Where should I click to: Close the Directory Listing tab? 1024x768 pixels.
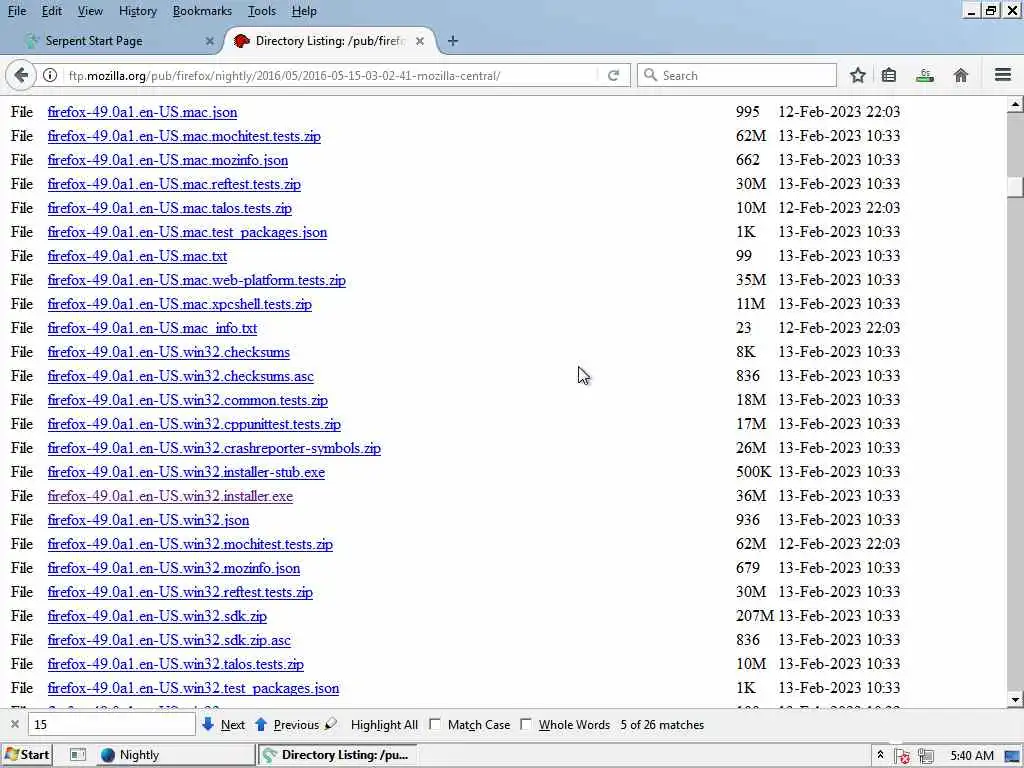[x=420, y=40]
